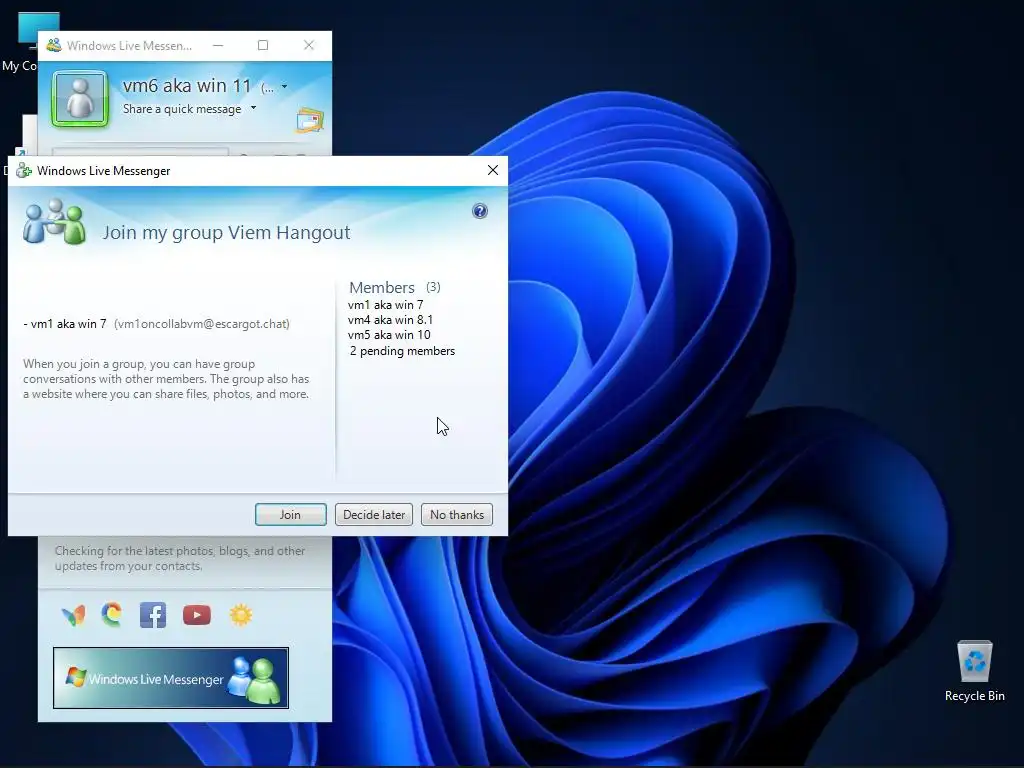Click Share a quick message text field
This screenshot has height=768, width=1024.
pyautogui.click(x=182, y=109)
